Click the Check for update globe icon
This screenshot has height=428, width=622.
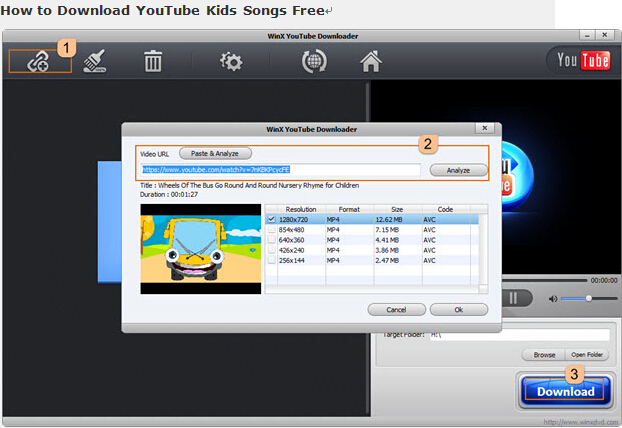[314, 61]
